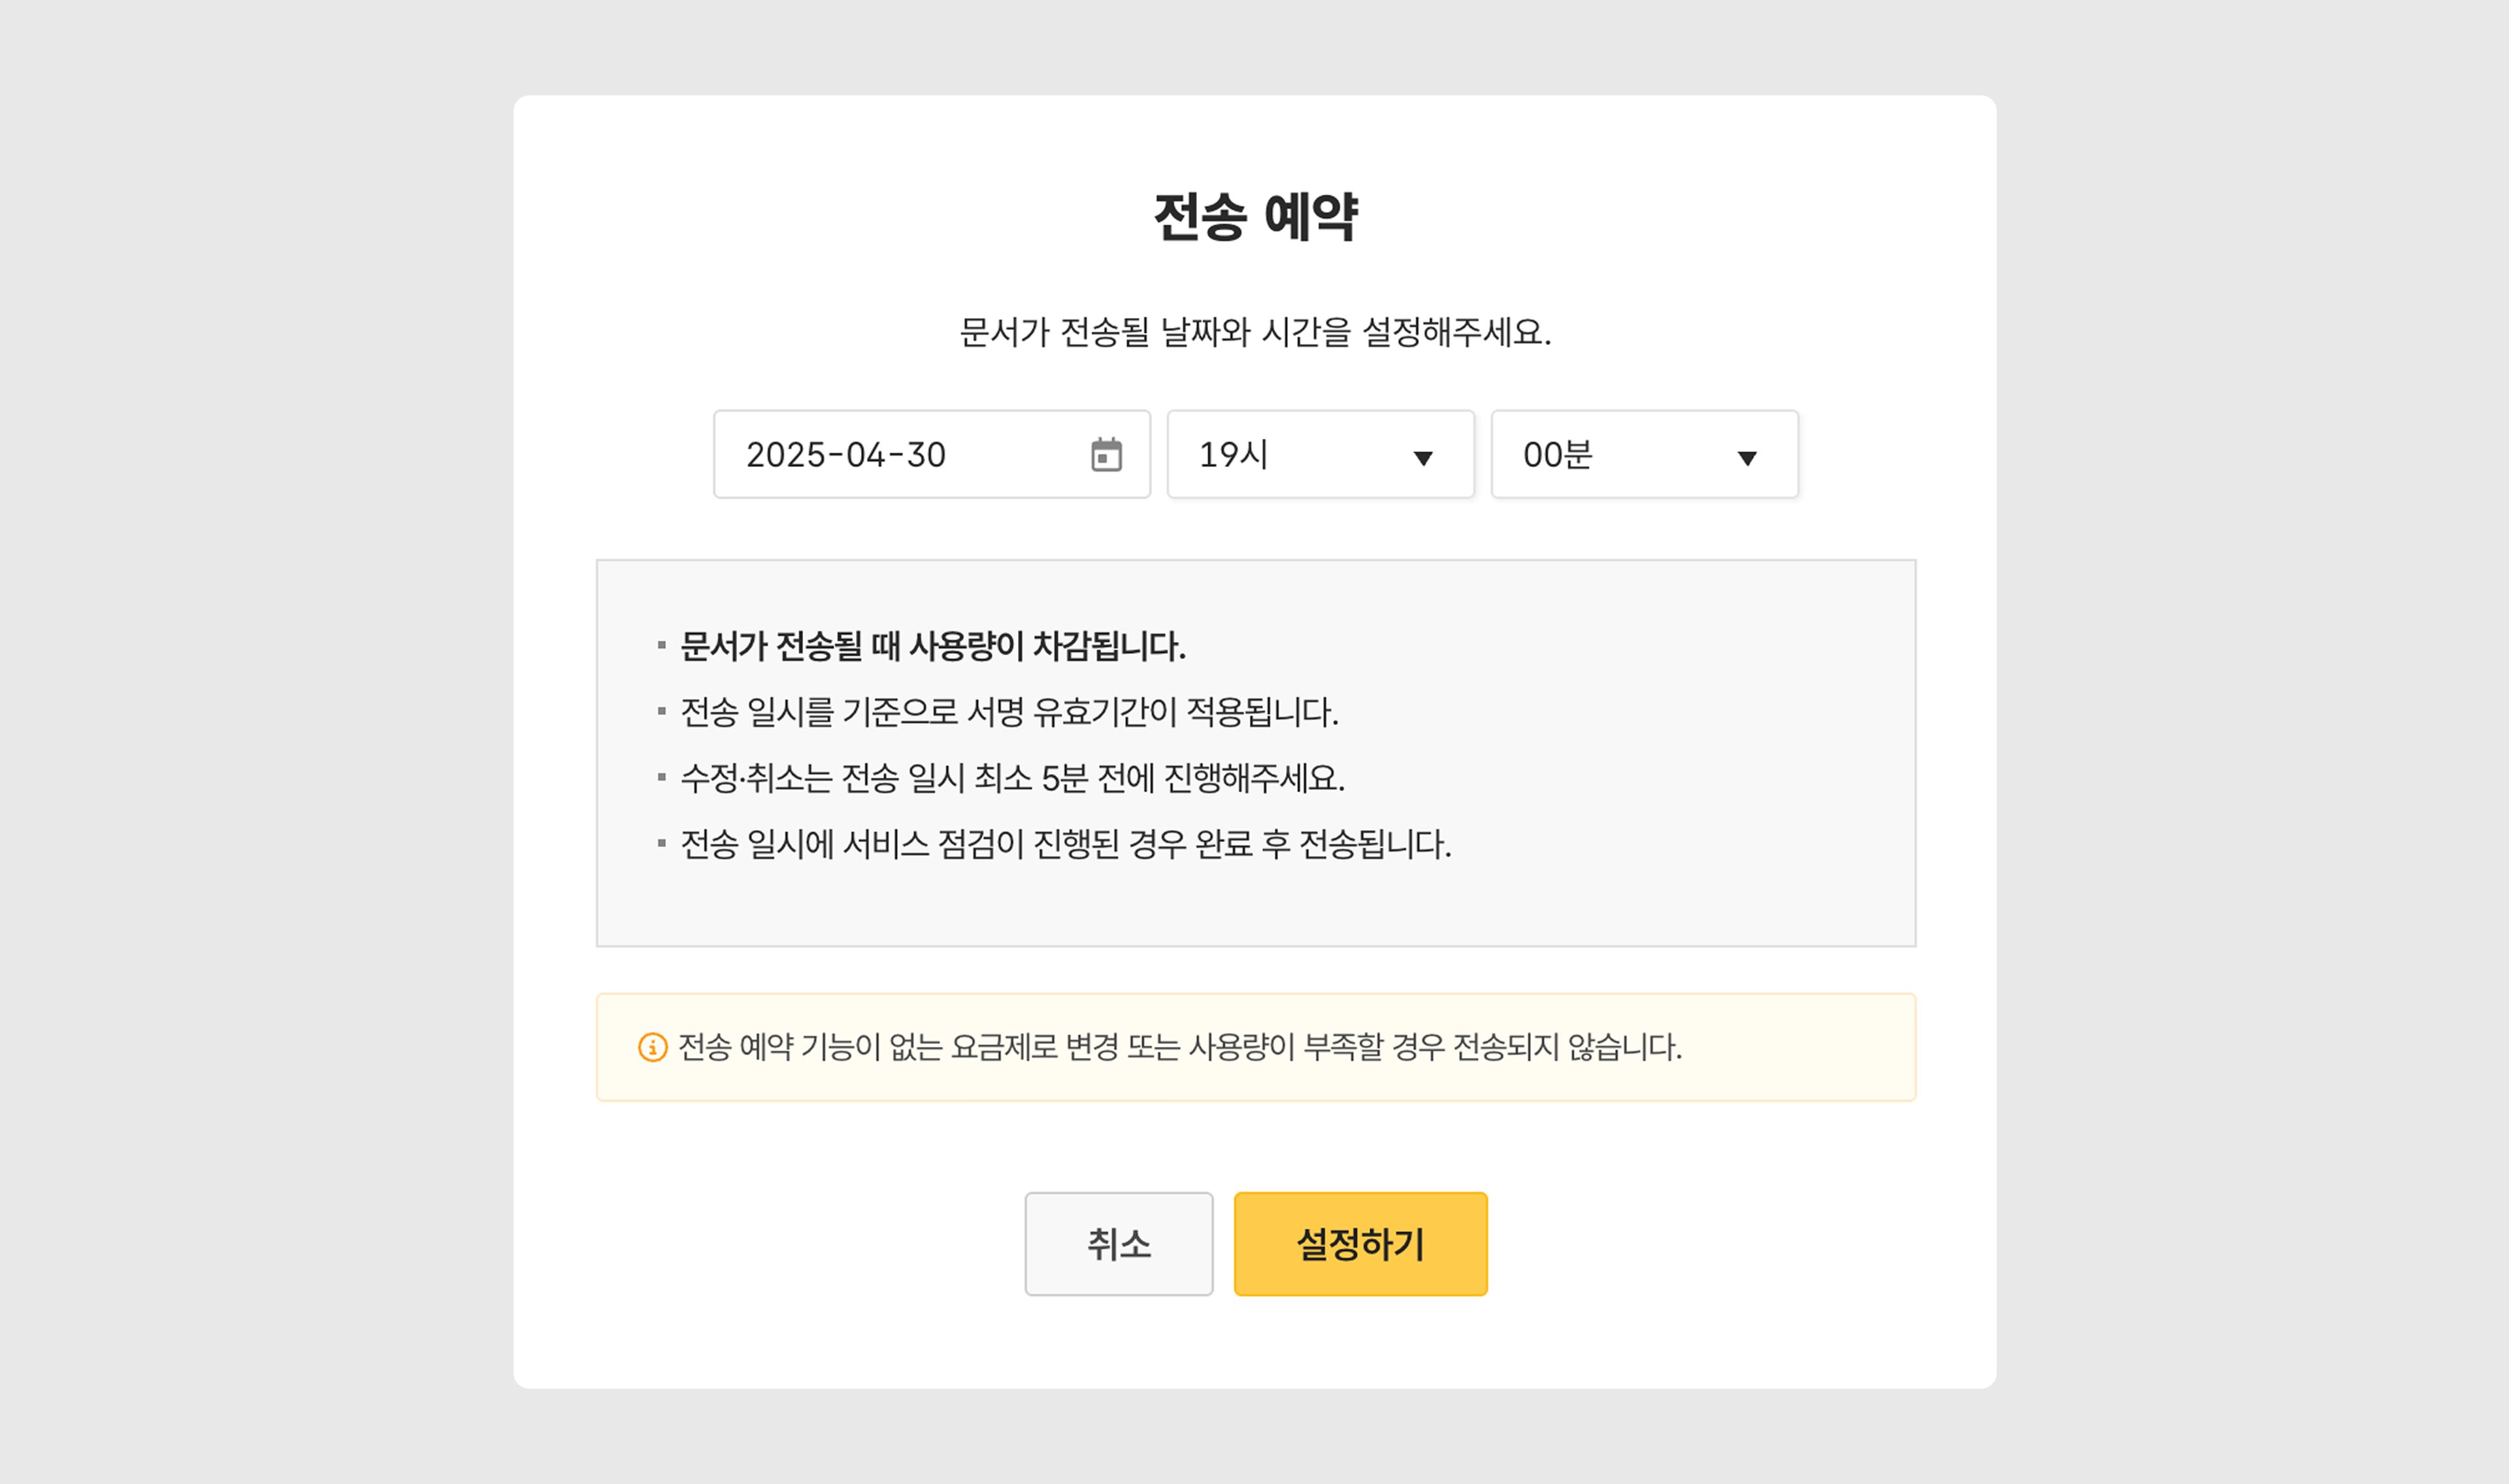
Task: Confirm with the 설정하기 button
Action: pos(1360,1244)
